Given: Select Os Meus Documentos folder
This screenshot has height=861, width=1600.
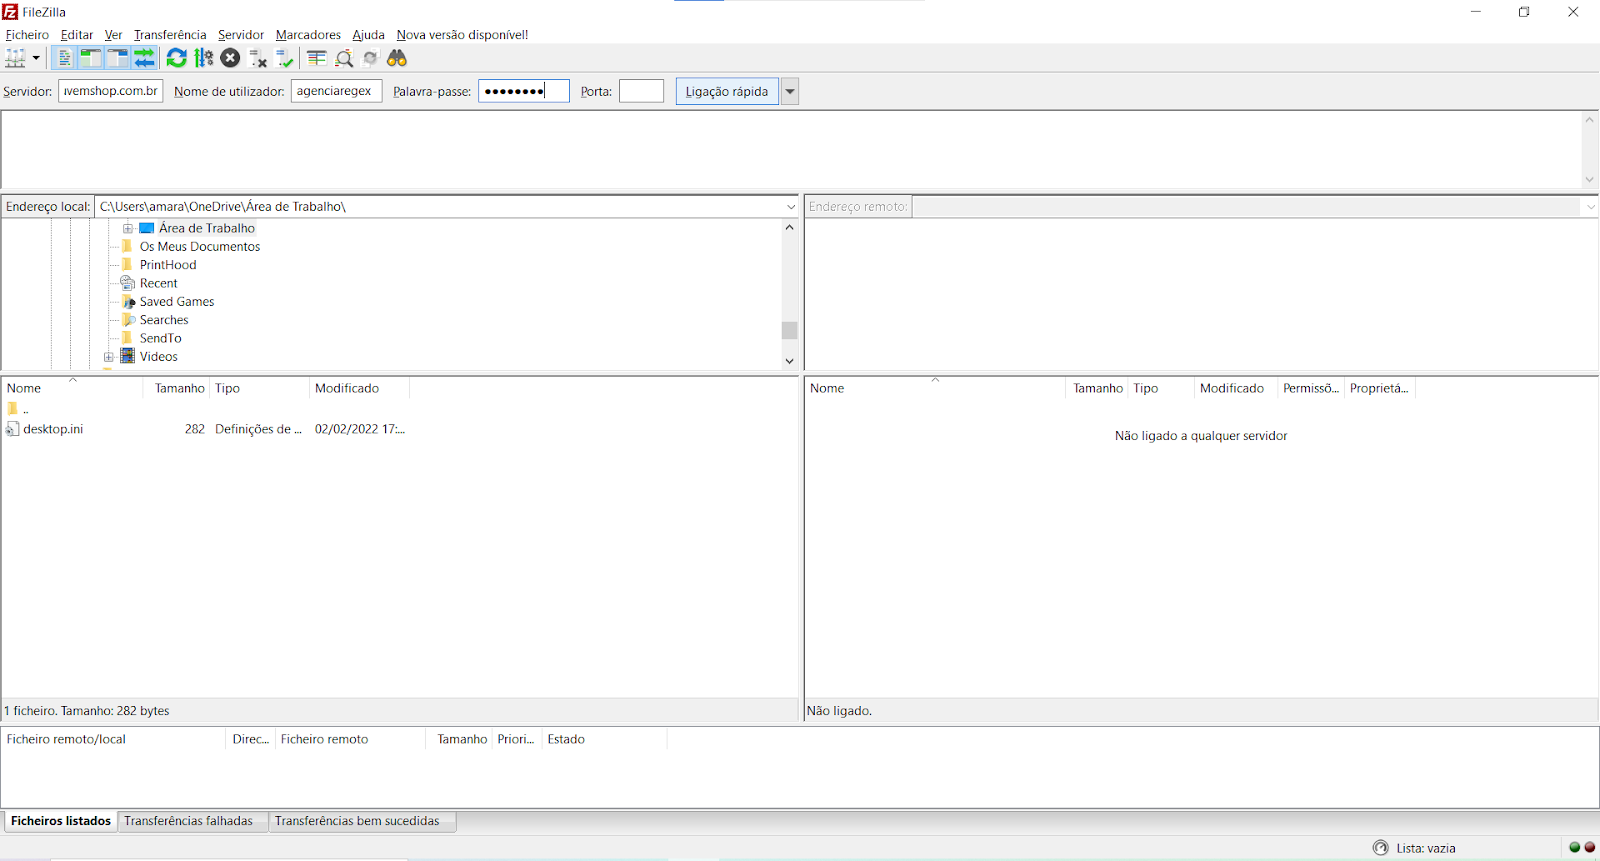Looking at the screenshot, I should (199, 247).
